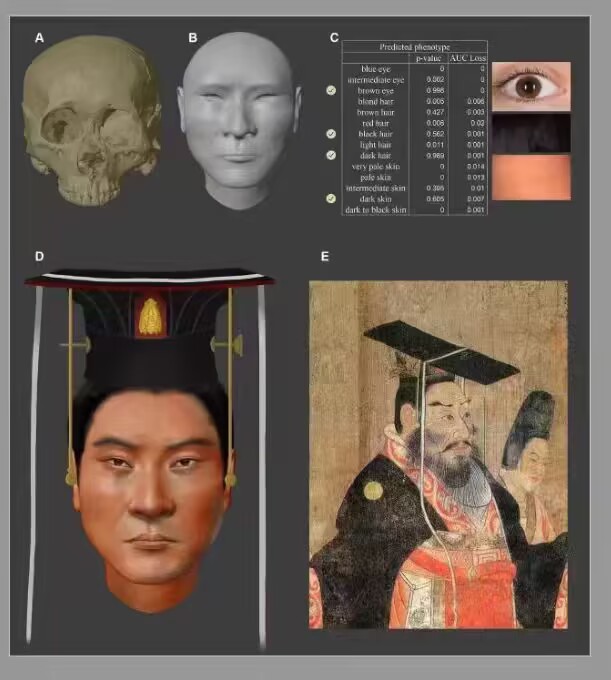Click the p-value in the brown eye row

(435, 90)
